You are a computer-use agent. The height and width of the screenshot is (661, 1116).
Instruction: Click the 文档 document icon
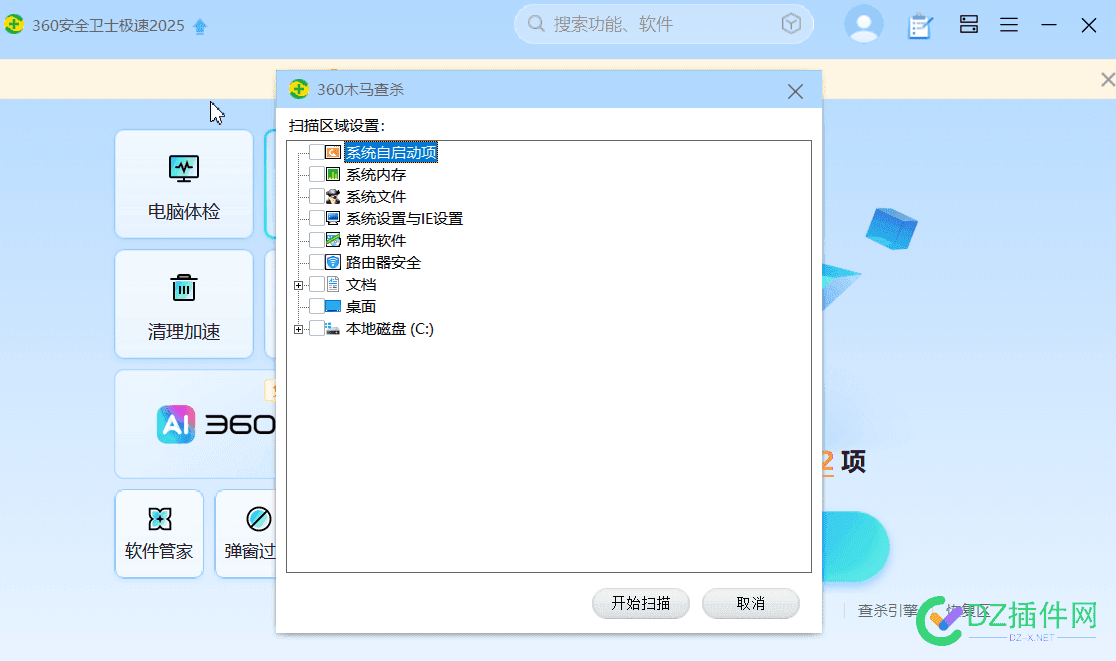tap(332, 285)
